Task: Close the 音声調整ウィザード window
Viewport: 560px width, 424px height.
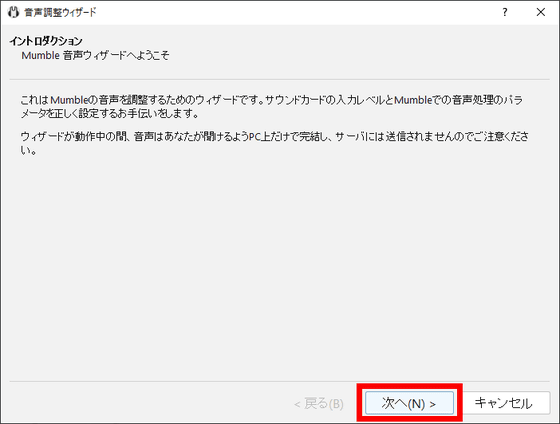Action: [541, 13]
